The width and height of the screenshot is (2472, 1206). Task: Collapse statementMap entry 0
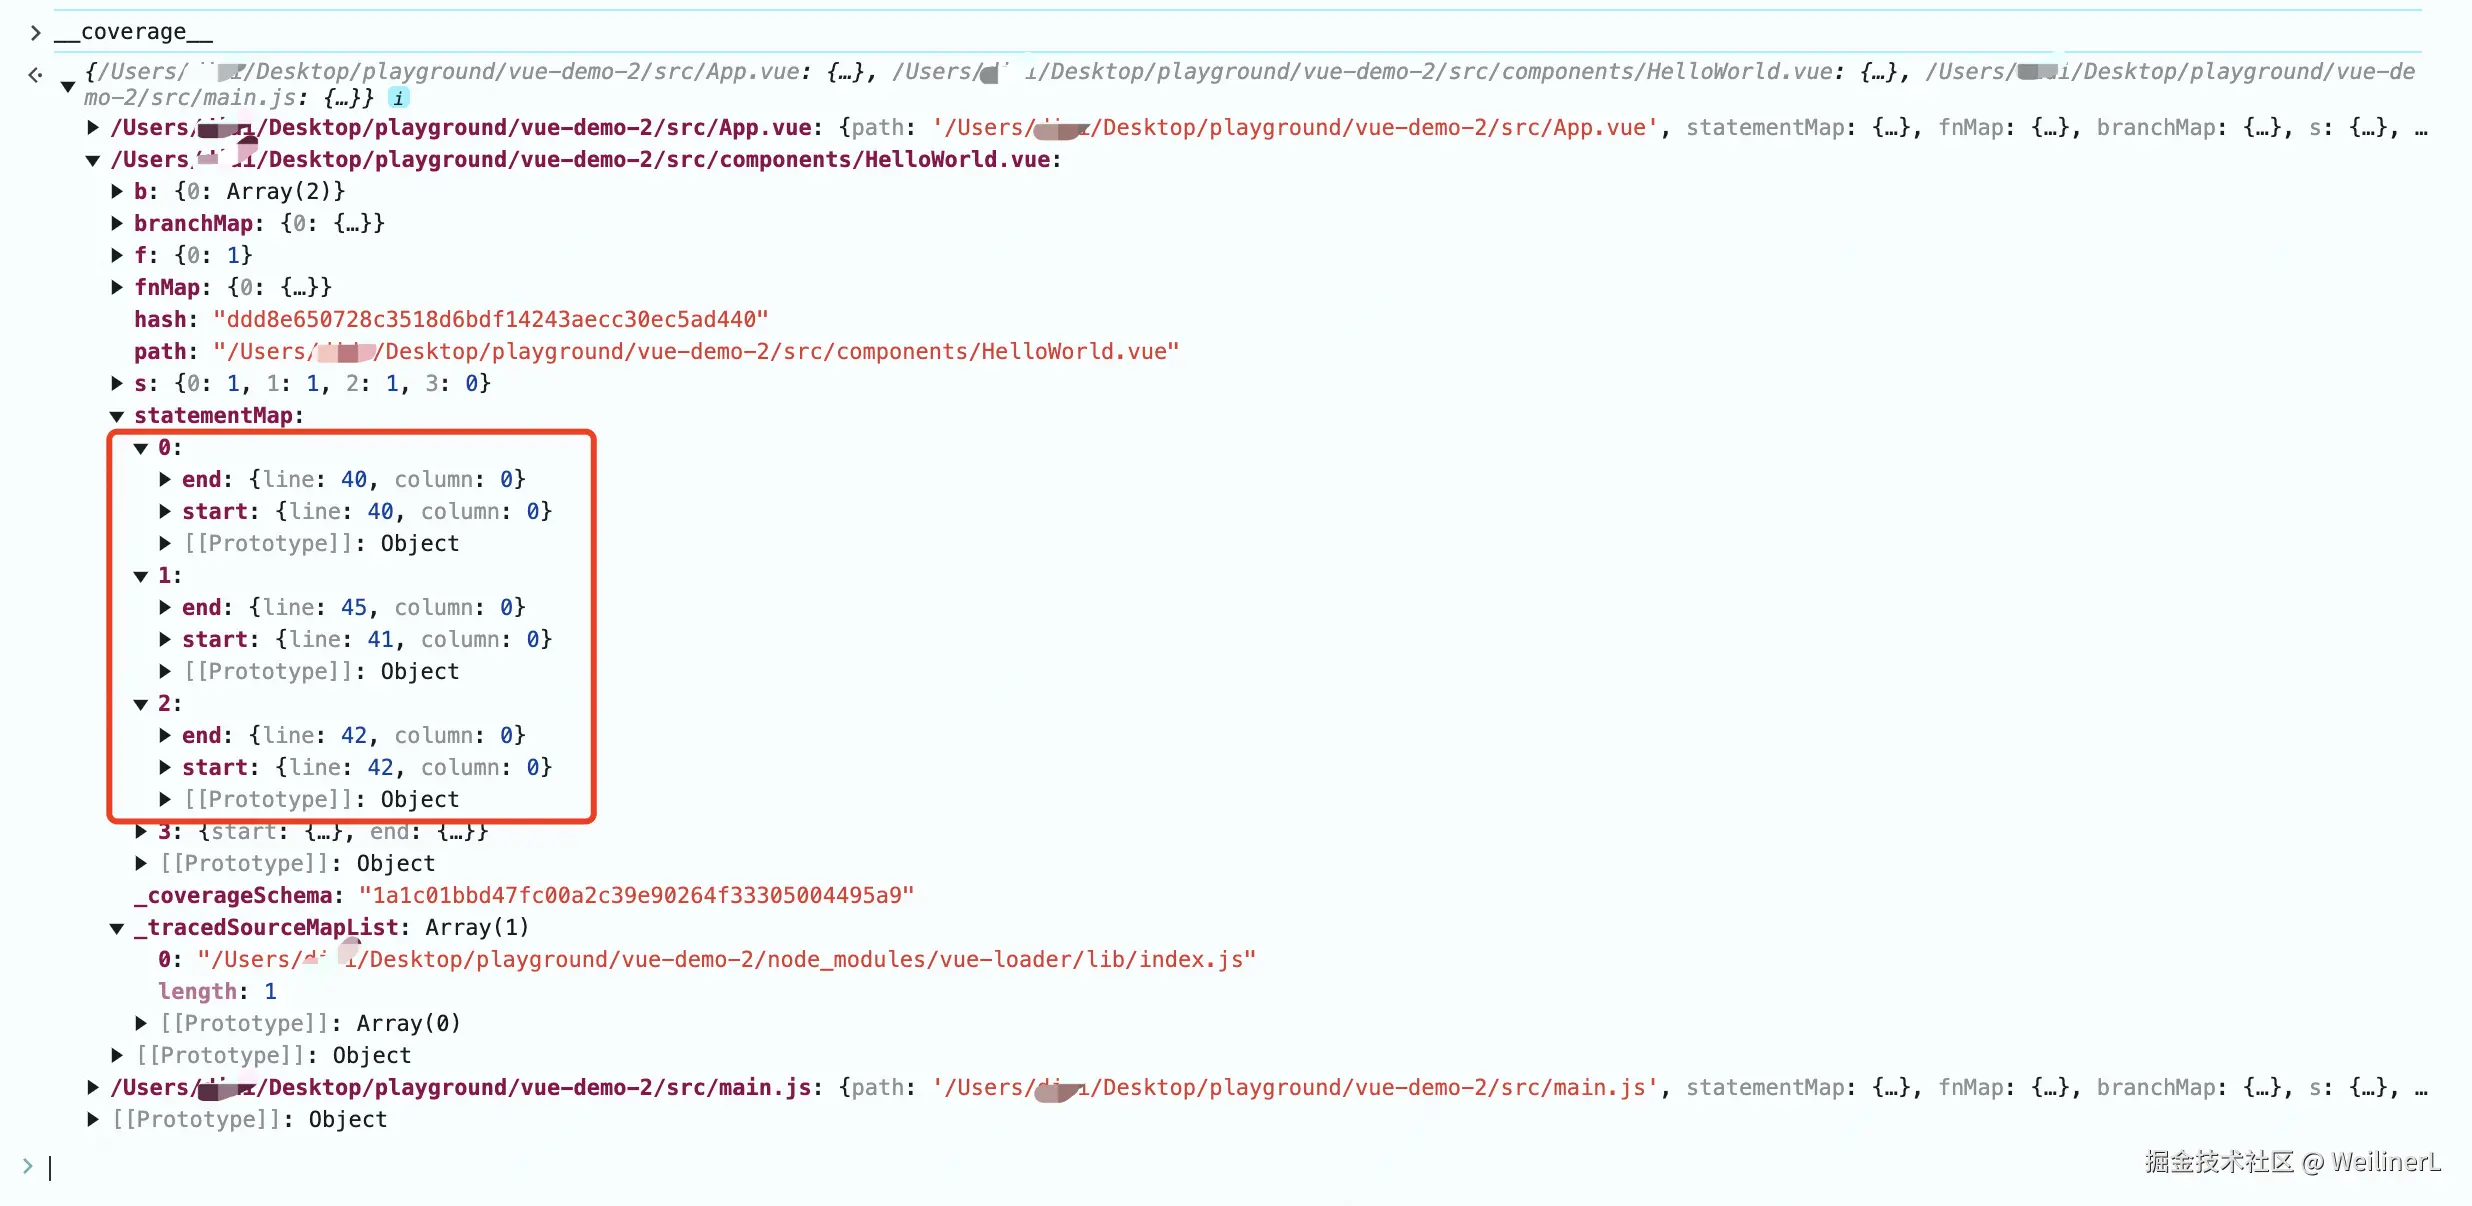click(x=141, y=448)
